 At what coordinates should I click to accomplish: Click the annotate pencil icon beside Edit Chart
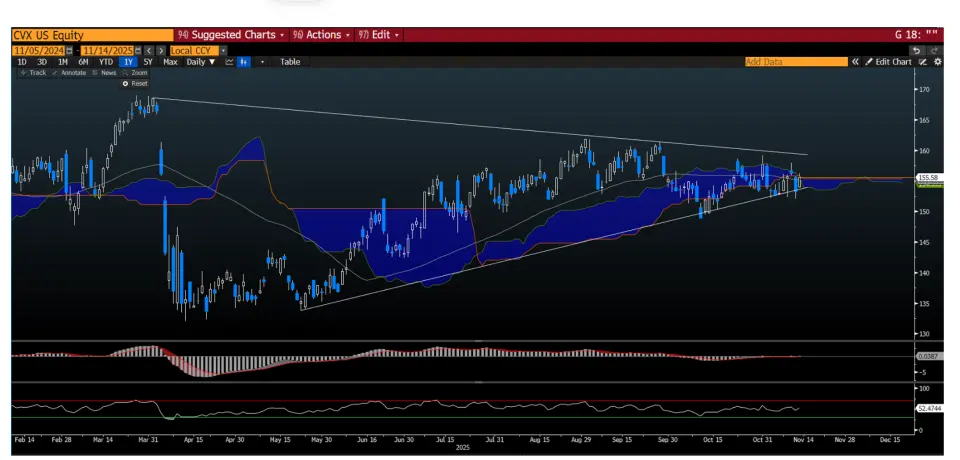(923, 62)
